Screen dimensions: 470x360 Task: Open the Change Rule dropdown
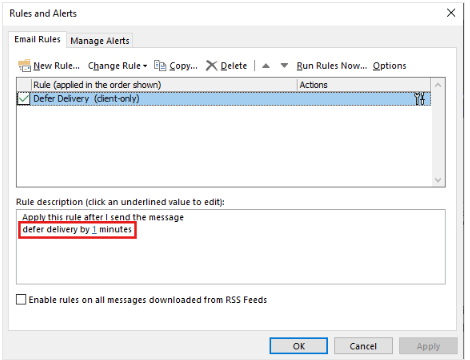pyautogui.click(x=117, y=66)
